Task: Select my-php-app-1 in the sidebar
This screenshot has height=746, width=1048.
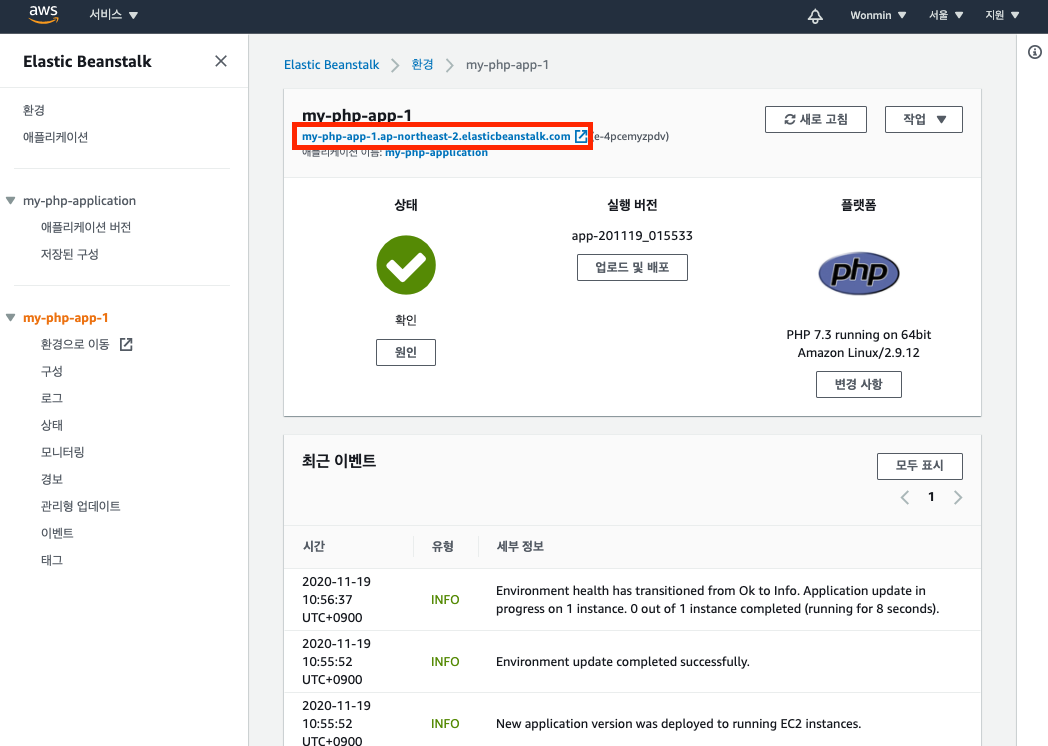Action: (x=66, y=318)
